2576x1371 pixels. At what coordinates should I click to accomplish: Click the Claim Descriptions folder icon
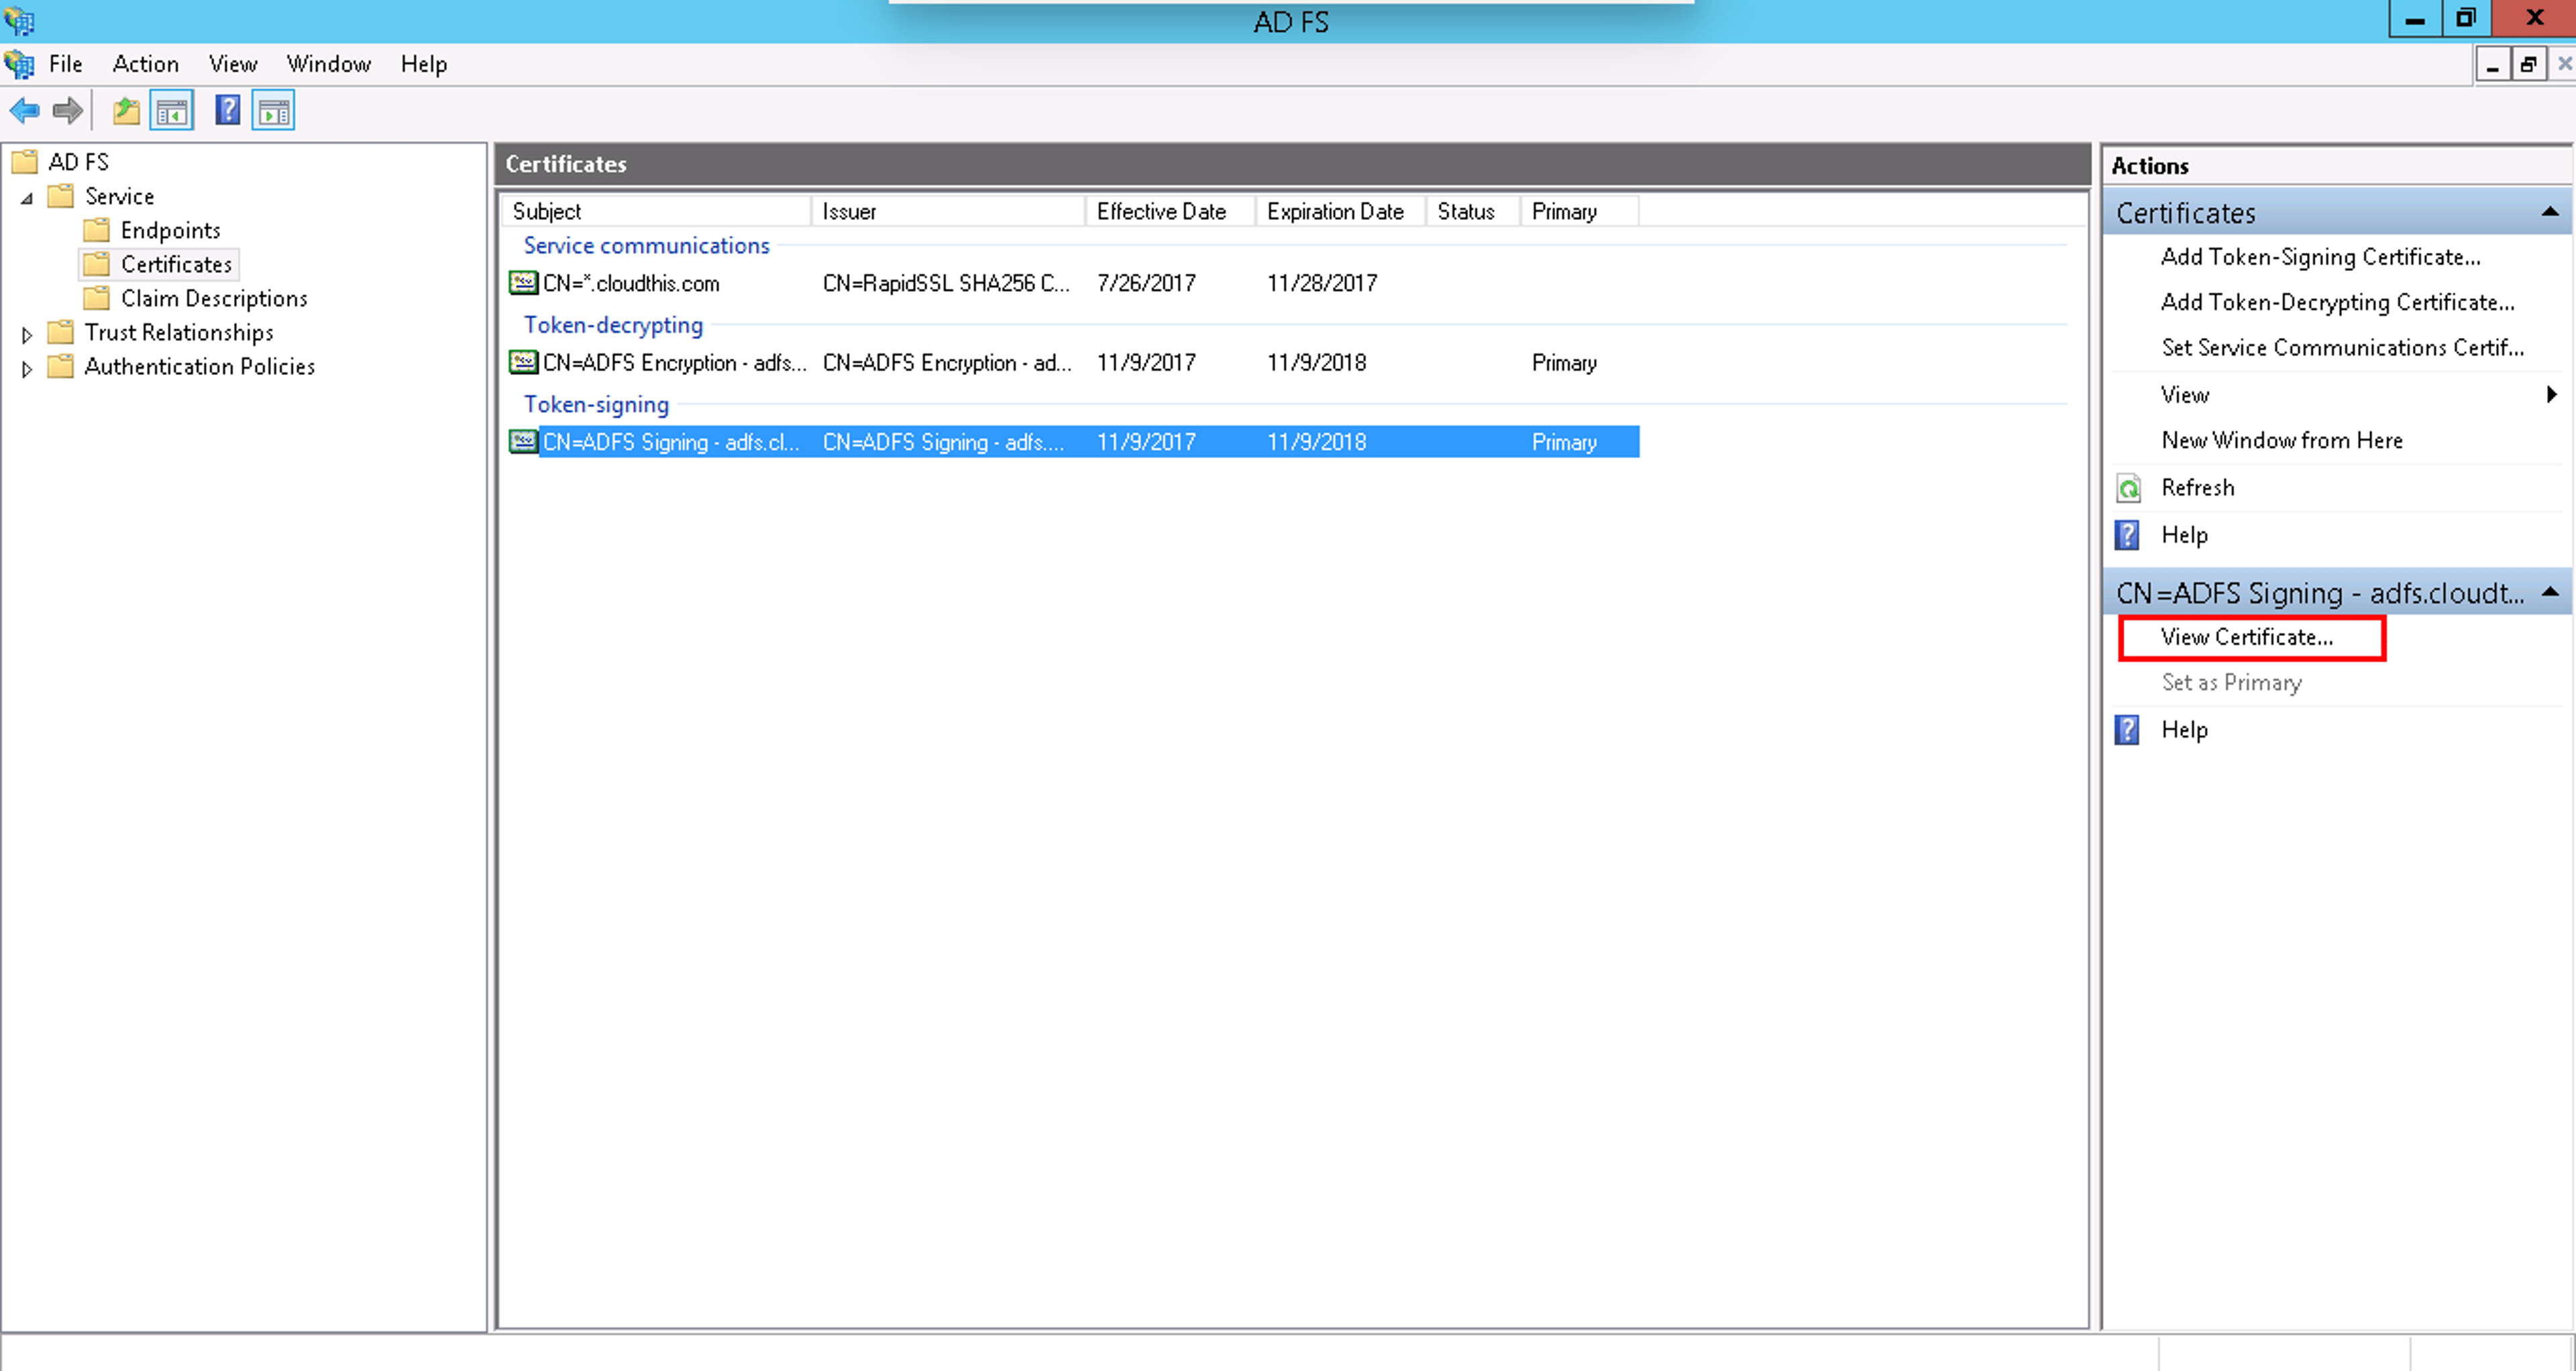97,298
